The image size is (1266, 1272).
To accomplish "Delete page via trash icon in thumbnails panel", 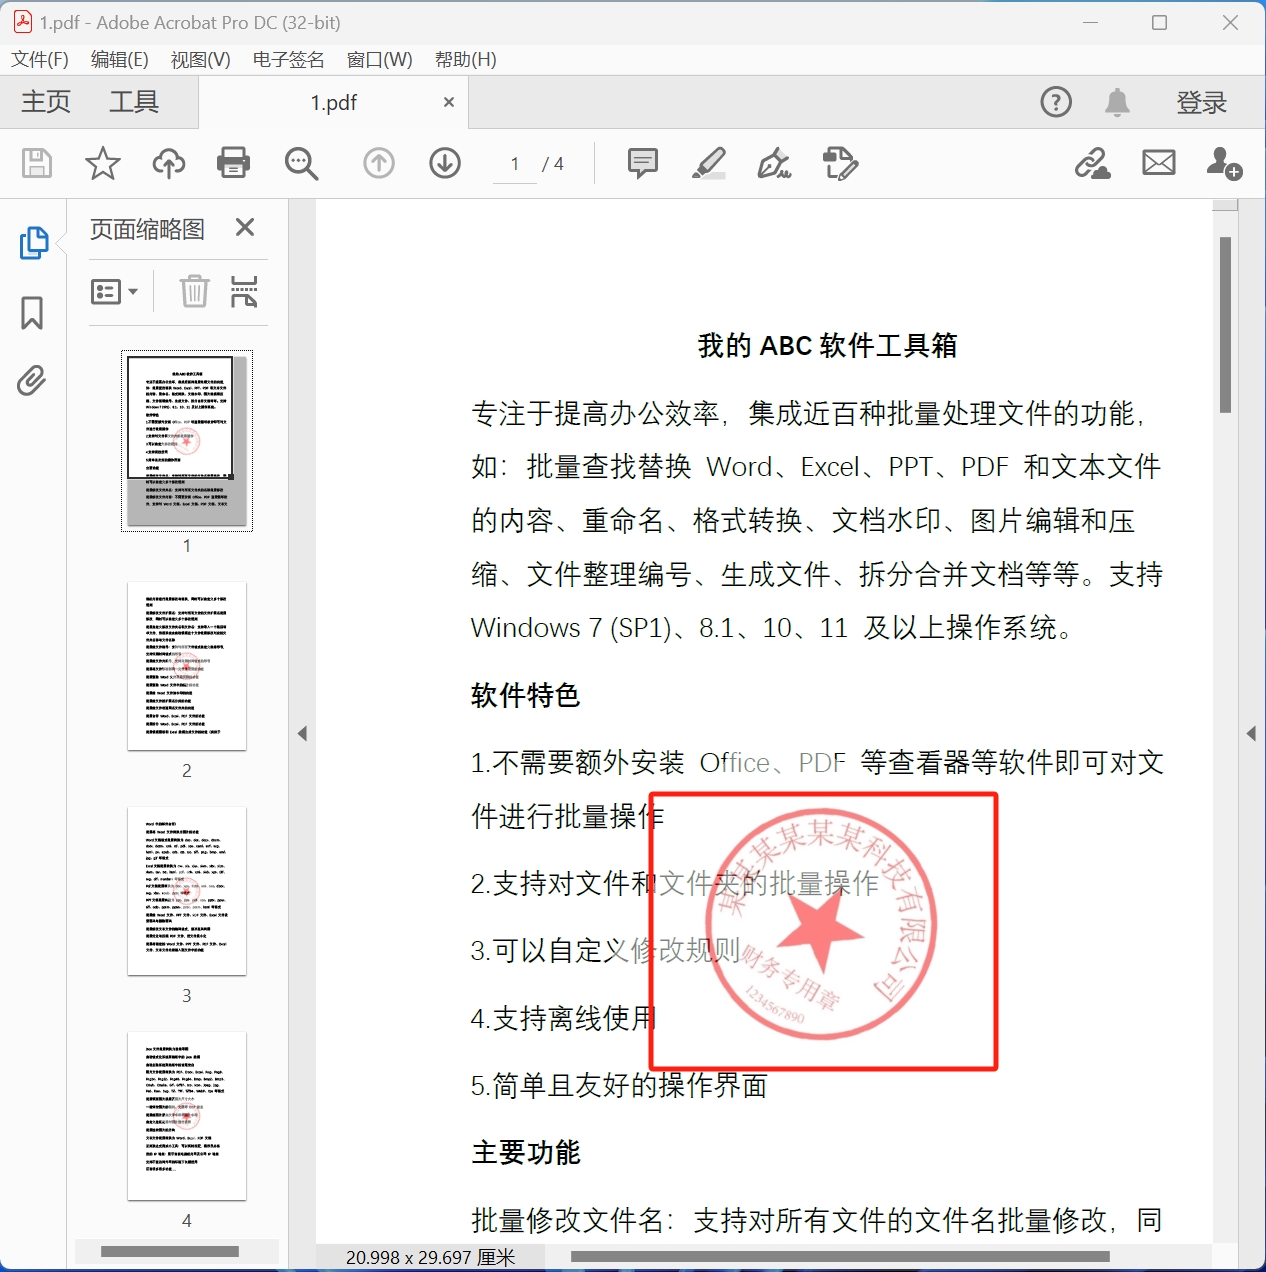I will (194, 291).
